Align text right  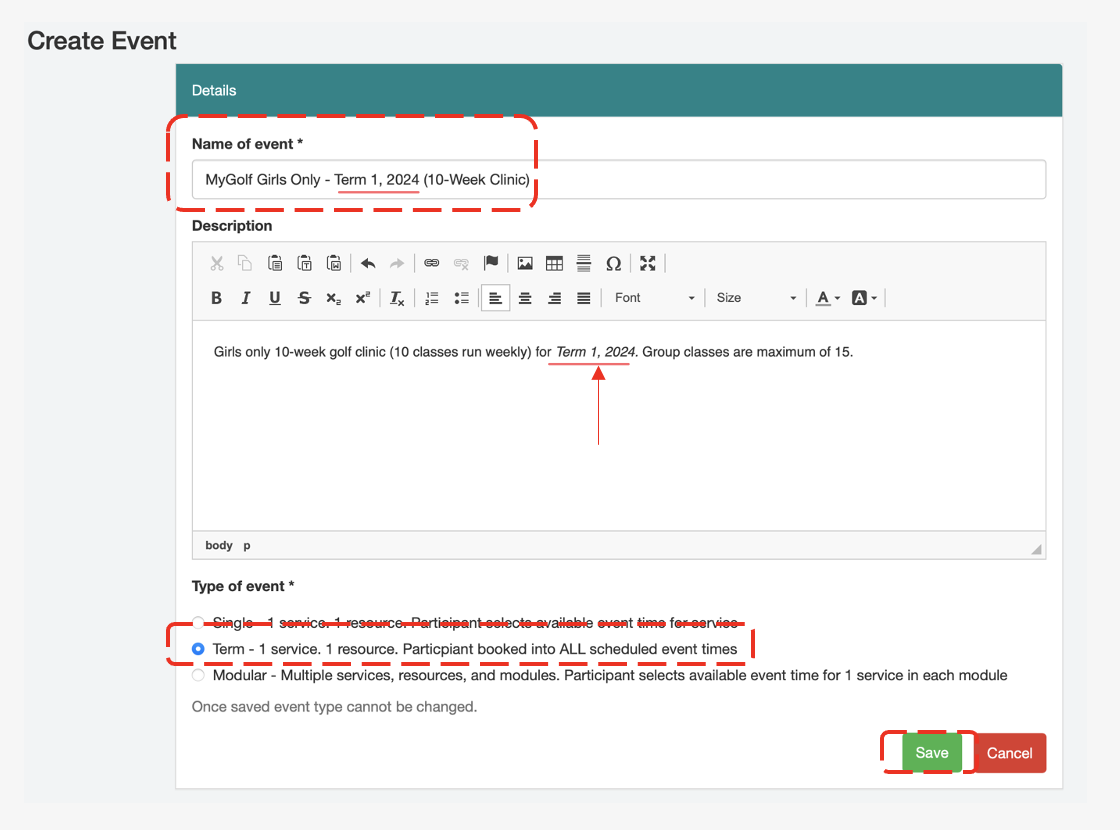[554, 298]
